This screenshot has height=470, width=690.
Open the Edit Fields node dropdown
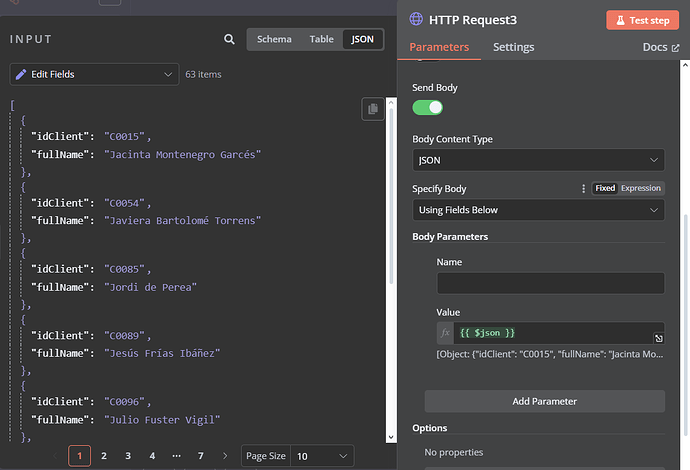(94, 74)
